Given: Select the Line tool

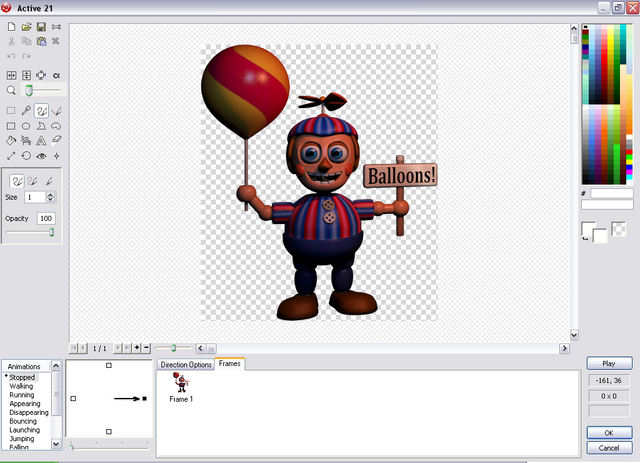Looking at the screenshot, I should (x=56, y=111).
